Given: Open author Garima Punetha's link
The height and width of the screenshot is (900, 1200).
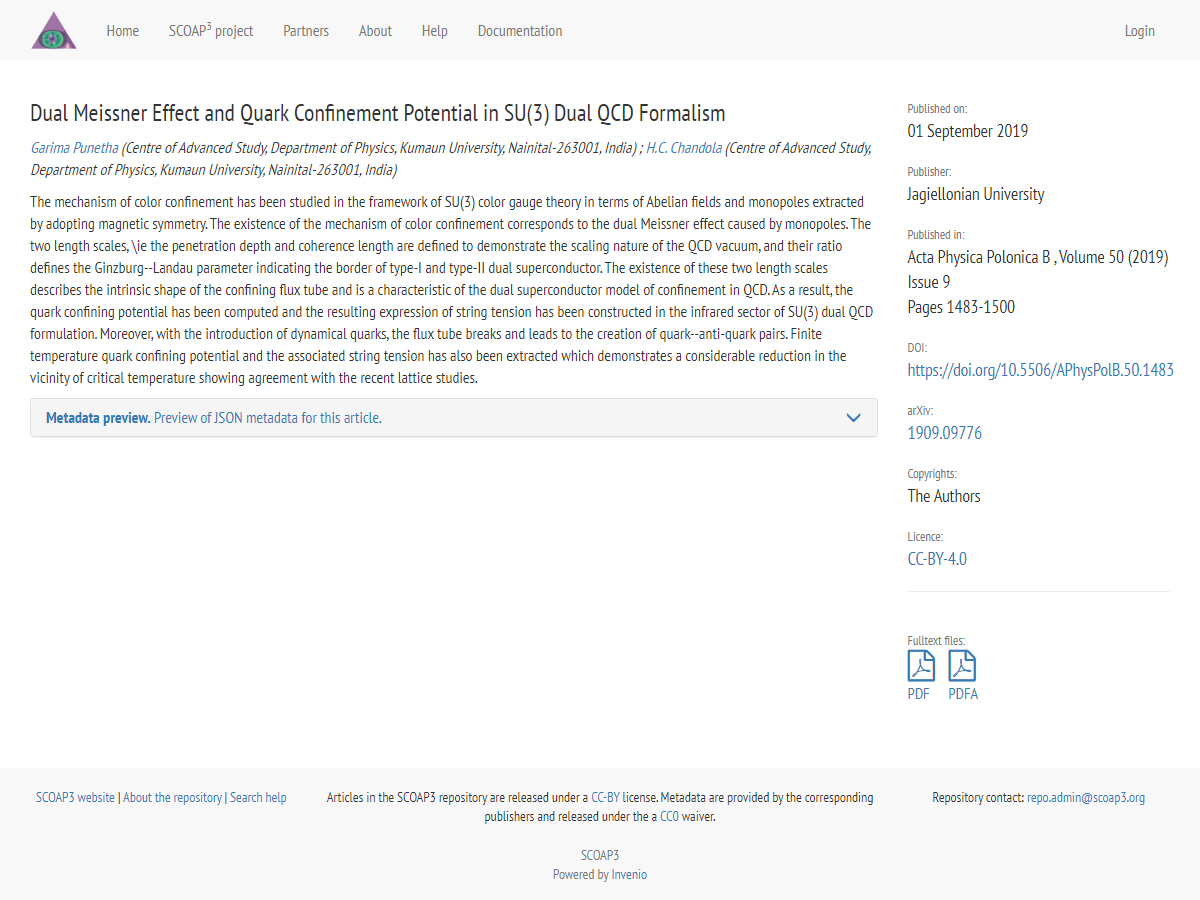Looking at the screenshot, I should click(74, 148).
